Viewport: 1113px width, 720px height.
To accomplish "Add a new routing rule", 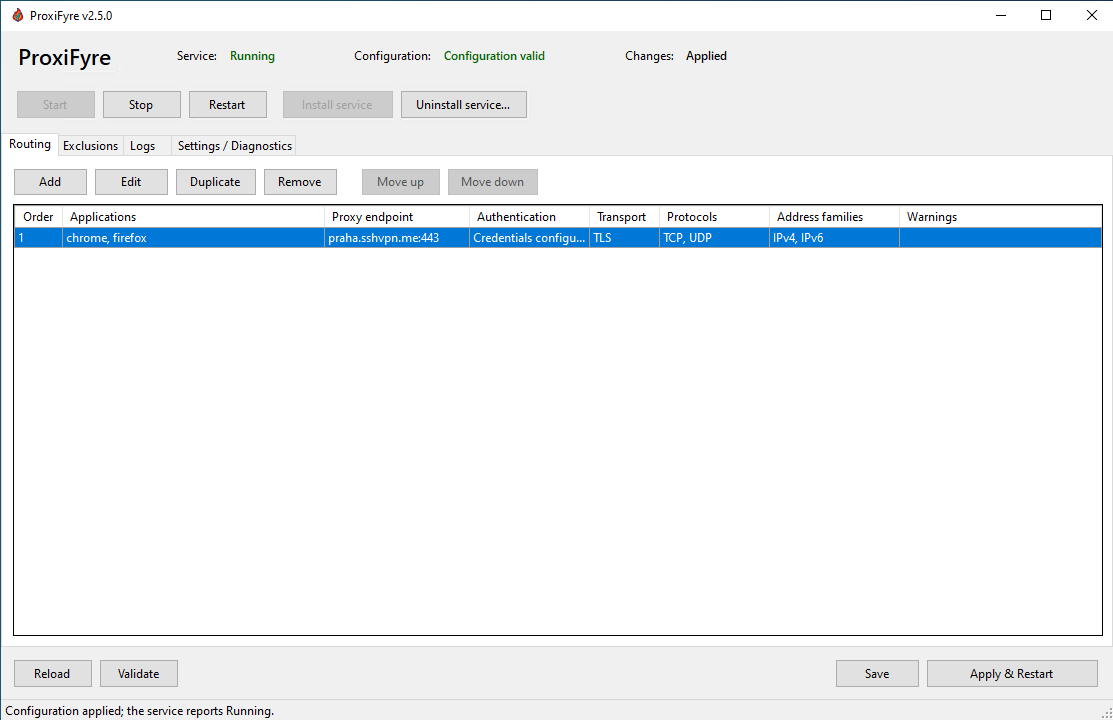I will click(50, 182).
